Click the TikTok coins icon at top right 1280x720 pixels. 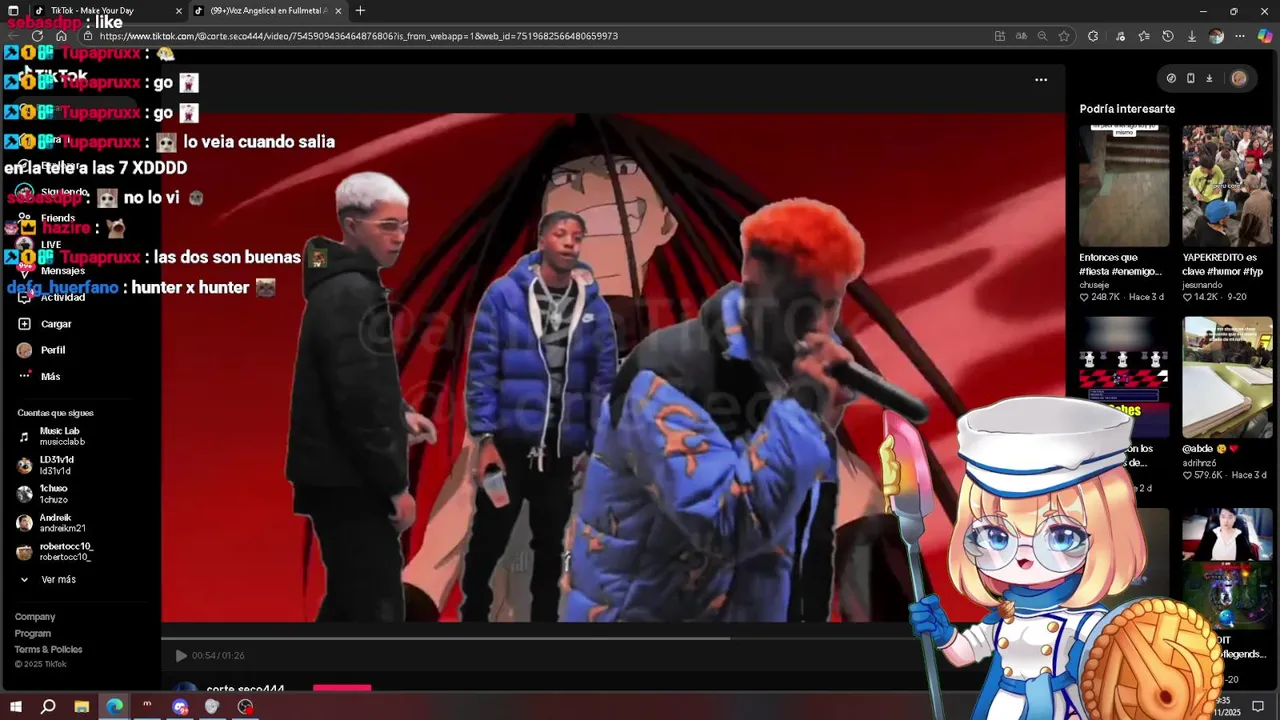click(1171, 78)
